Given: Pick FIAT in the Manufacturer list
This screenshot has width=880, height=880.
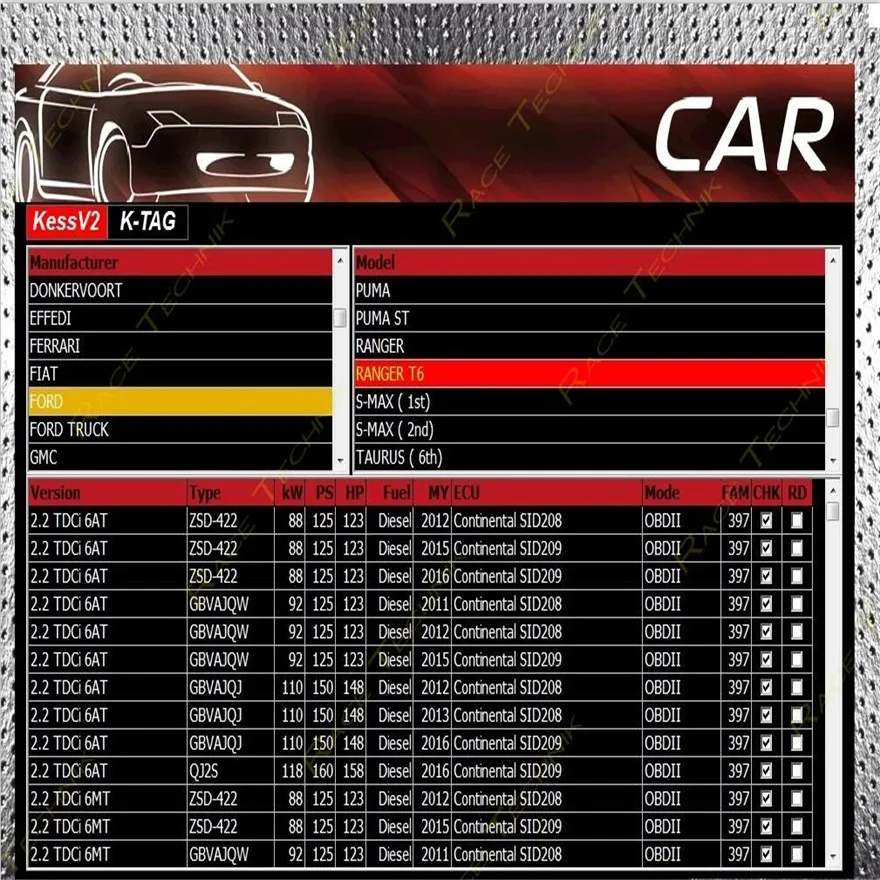Looking at the screenshot, I should pos(180,374).
